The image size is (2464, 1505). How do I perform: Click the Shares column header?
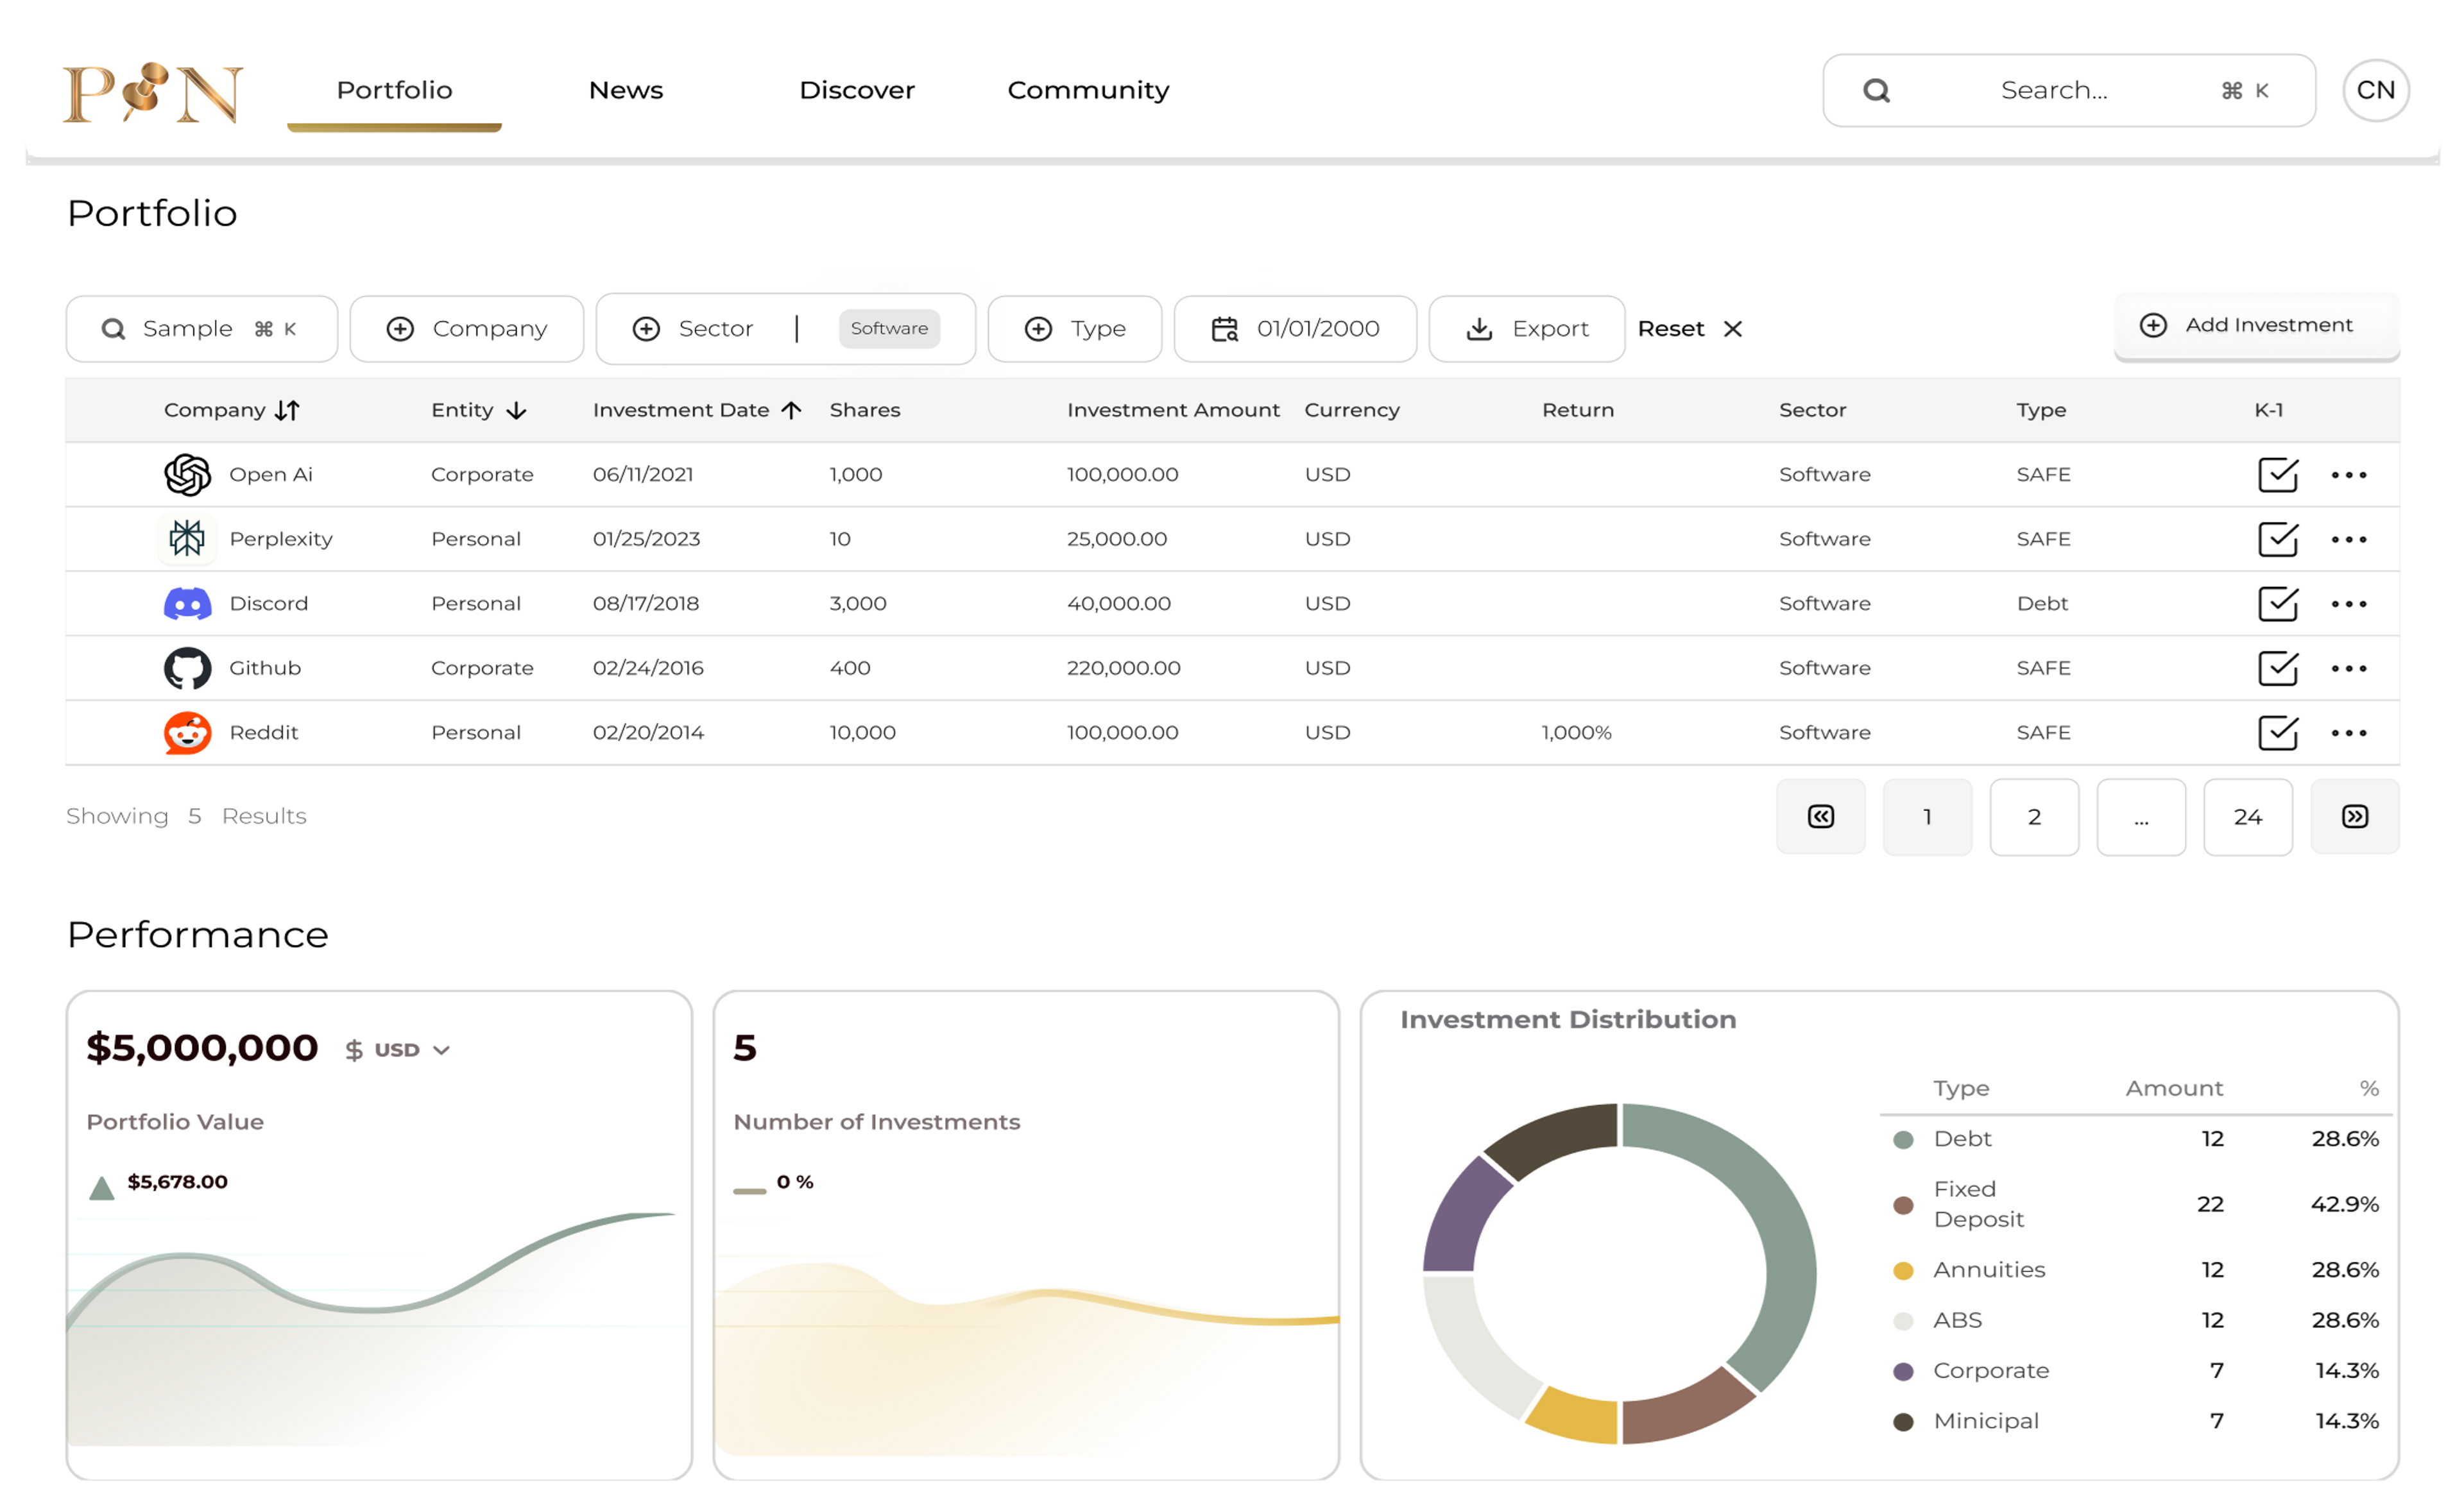coord(864,410)
